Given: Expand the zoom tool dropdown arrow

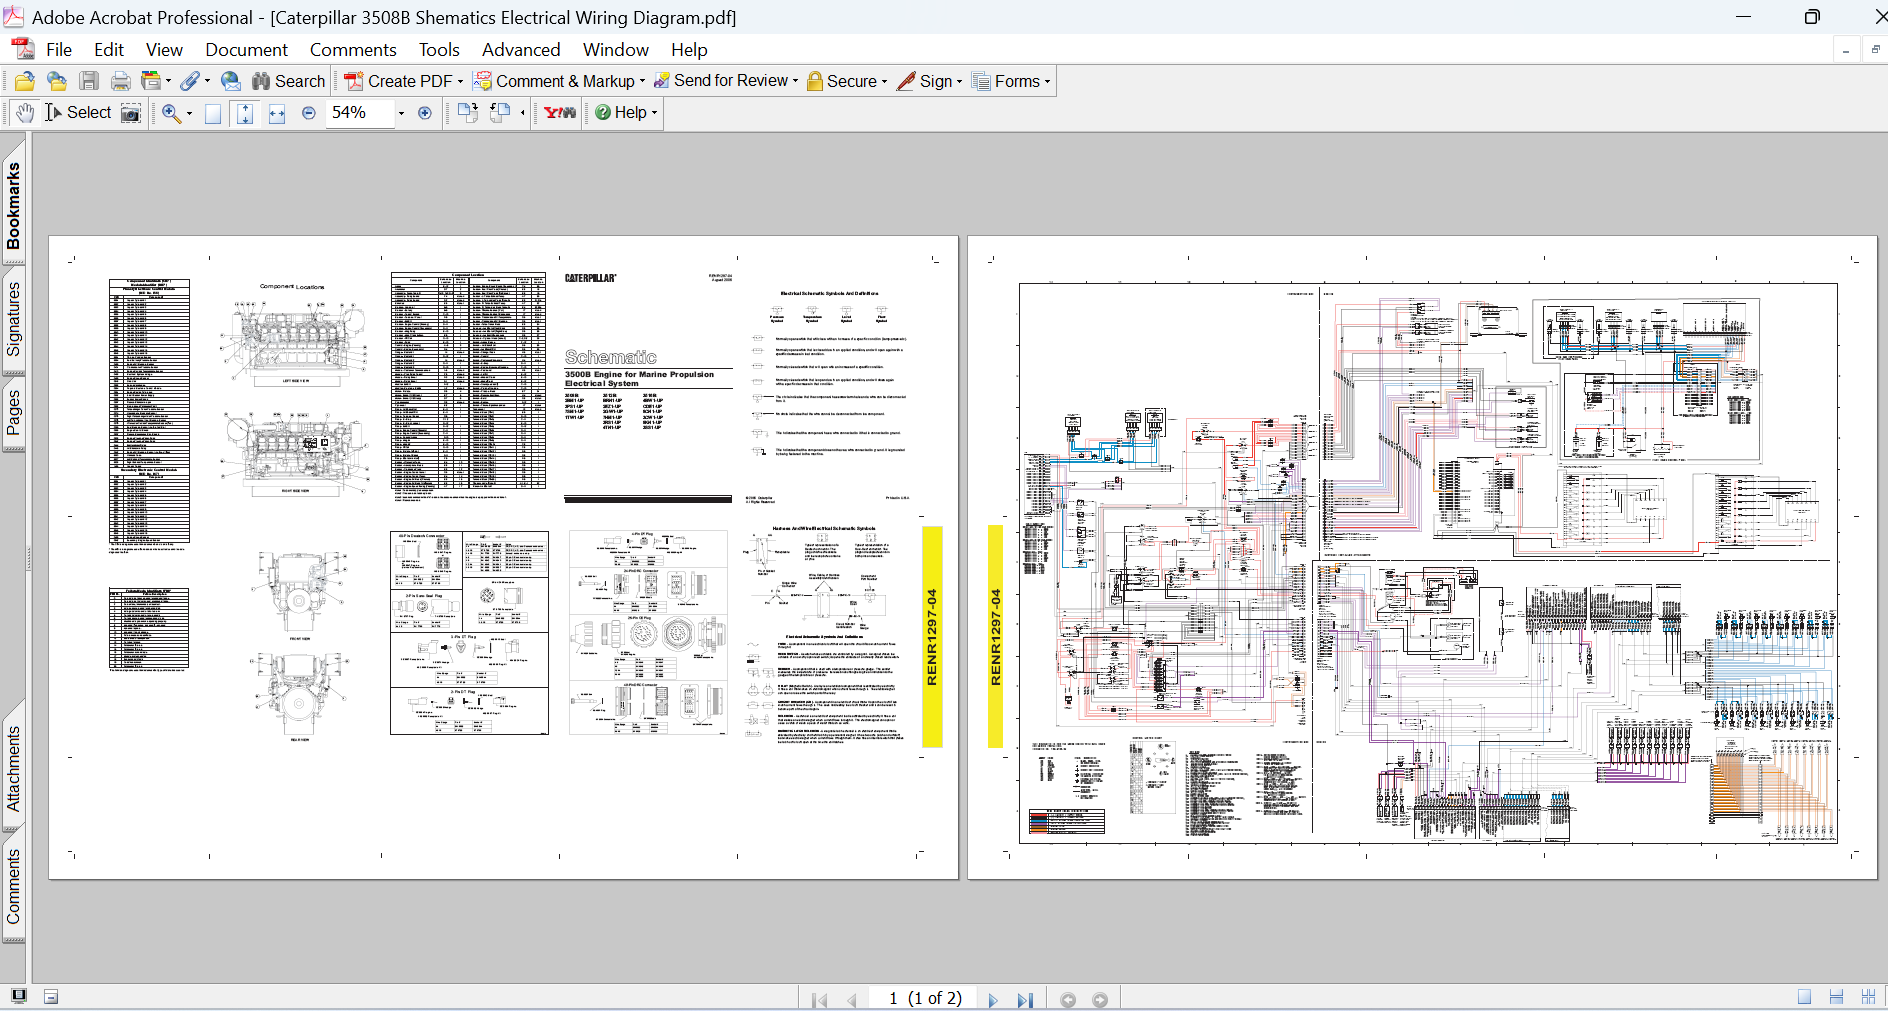Looking at the screenshot, I should [x=189, y=114].
